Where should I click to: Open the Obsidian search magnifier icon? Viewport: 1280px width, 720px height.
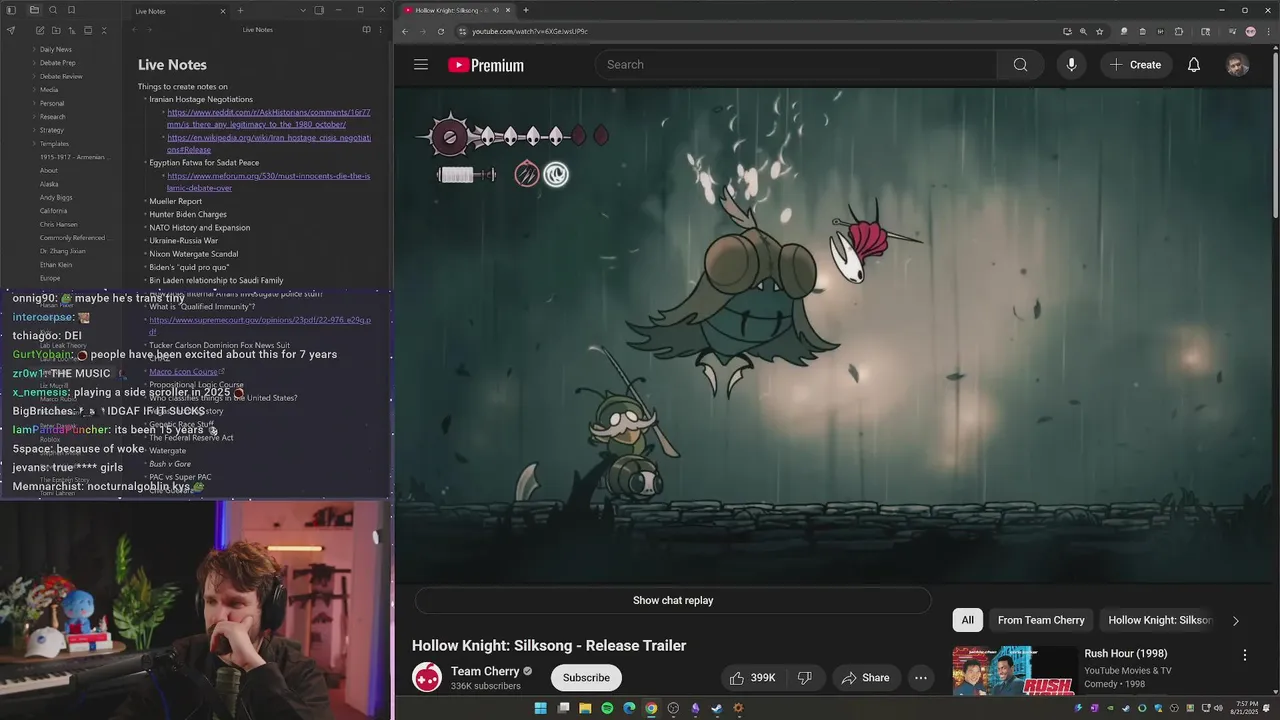53,10
